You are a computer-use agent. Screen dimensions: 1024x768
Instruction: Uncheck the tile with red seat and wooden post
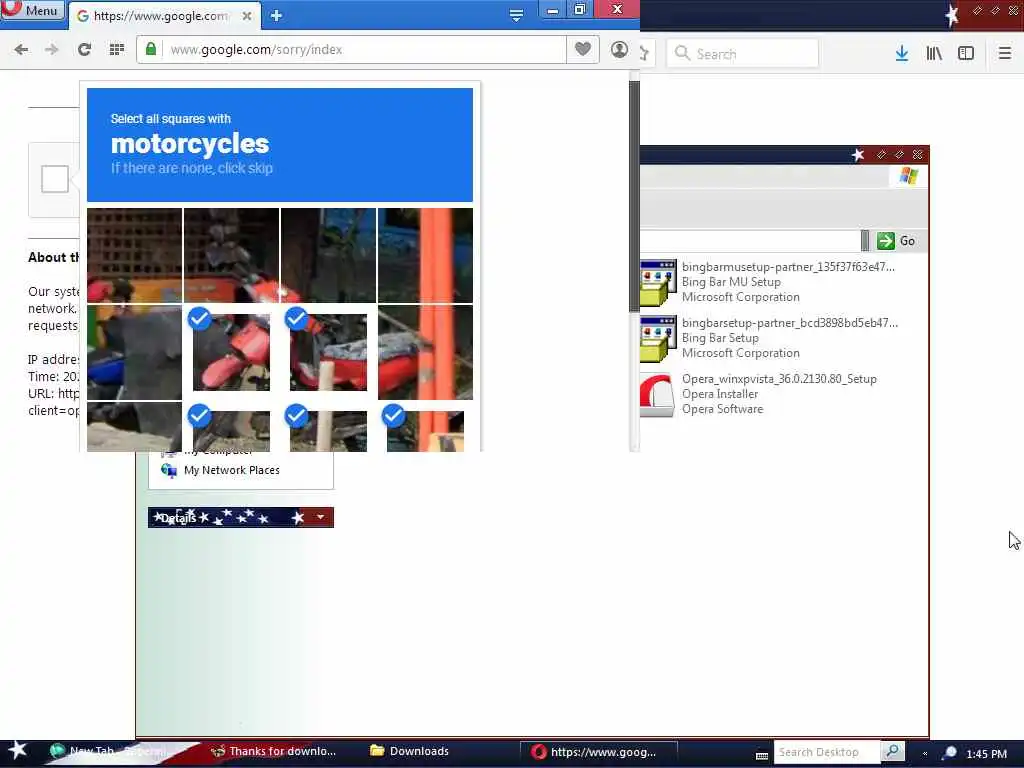pos(328,352)
